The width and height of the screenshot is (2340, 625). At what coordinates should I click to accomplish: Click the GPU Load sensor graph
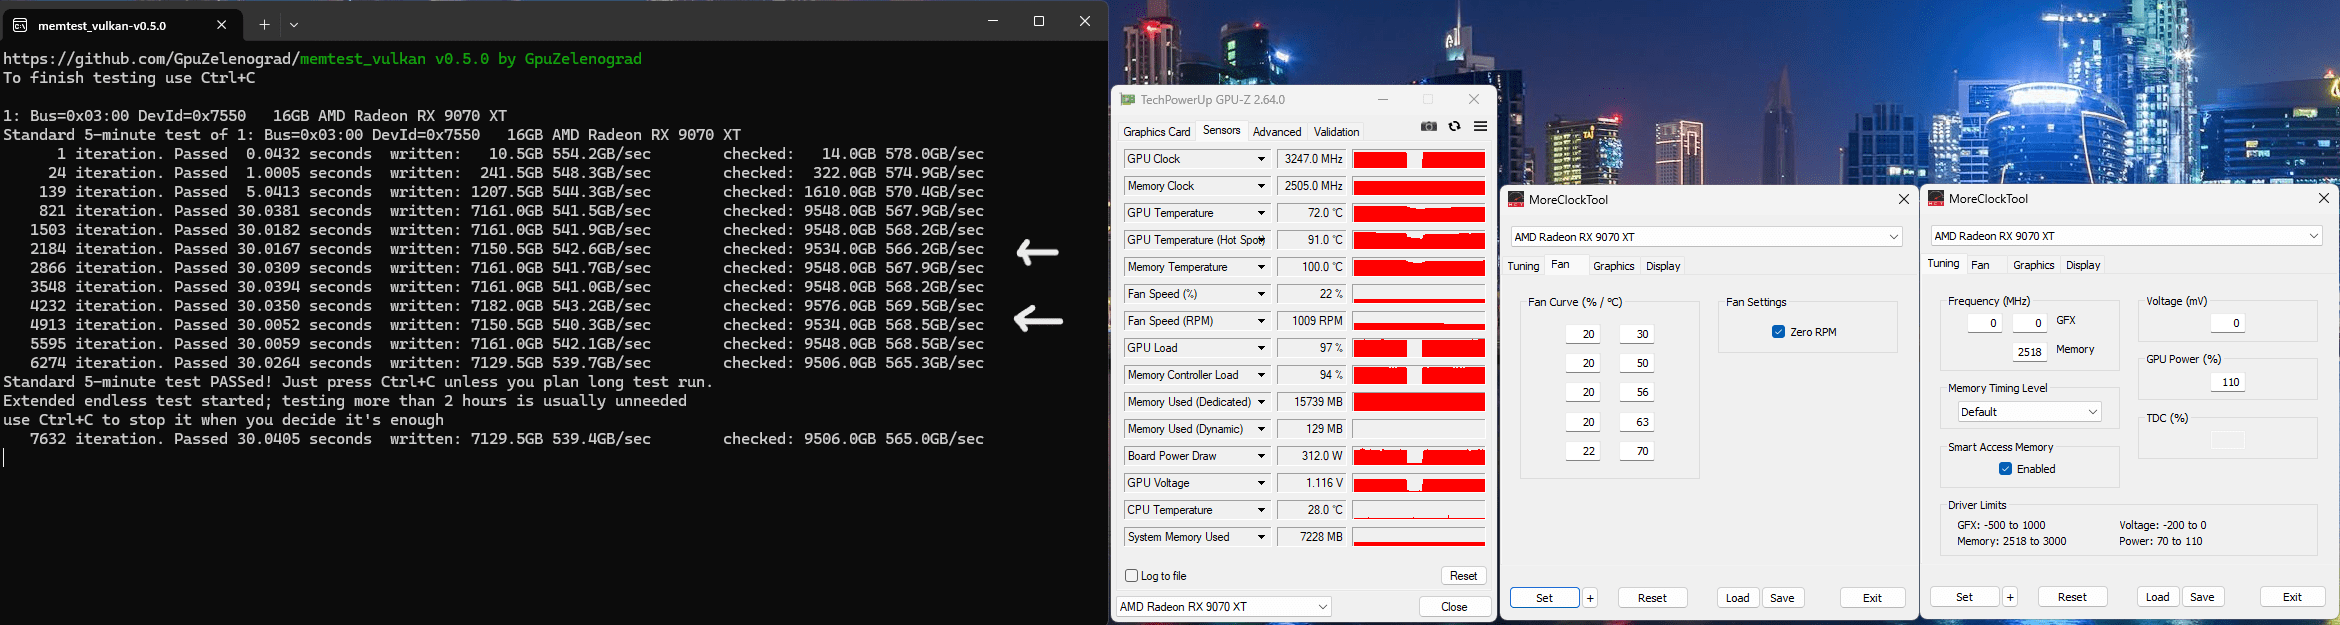point(1419,348)
